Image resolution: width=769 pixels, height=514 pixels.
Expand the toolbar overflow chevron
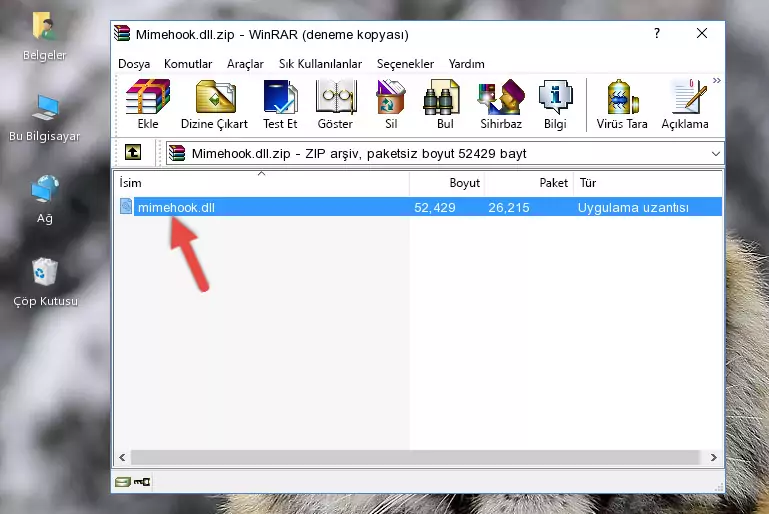(x=717, y=80)
